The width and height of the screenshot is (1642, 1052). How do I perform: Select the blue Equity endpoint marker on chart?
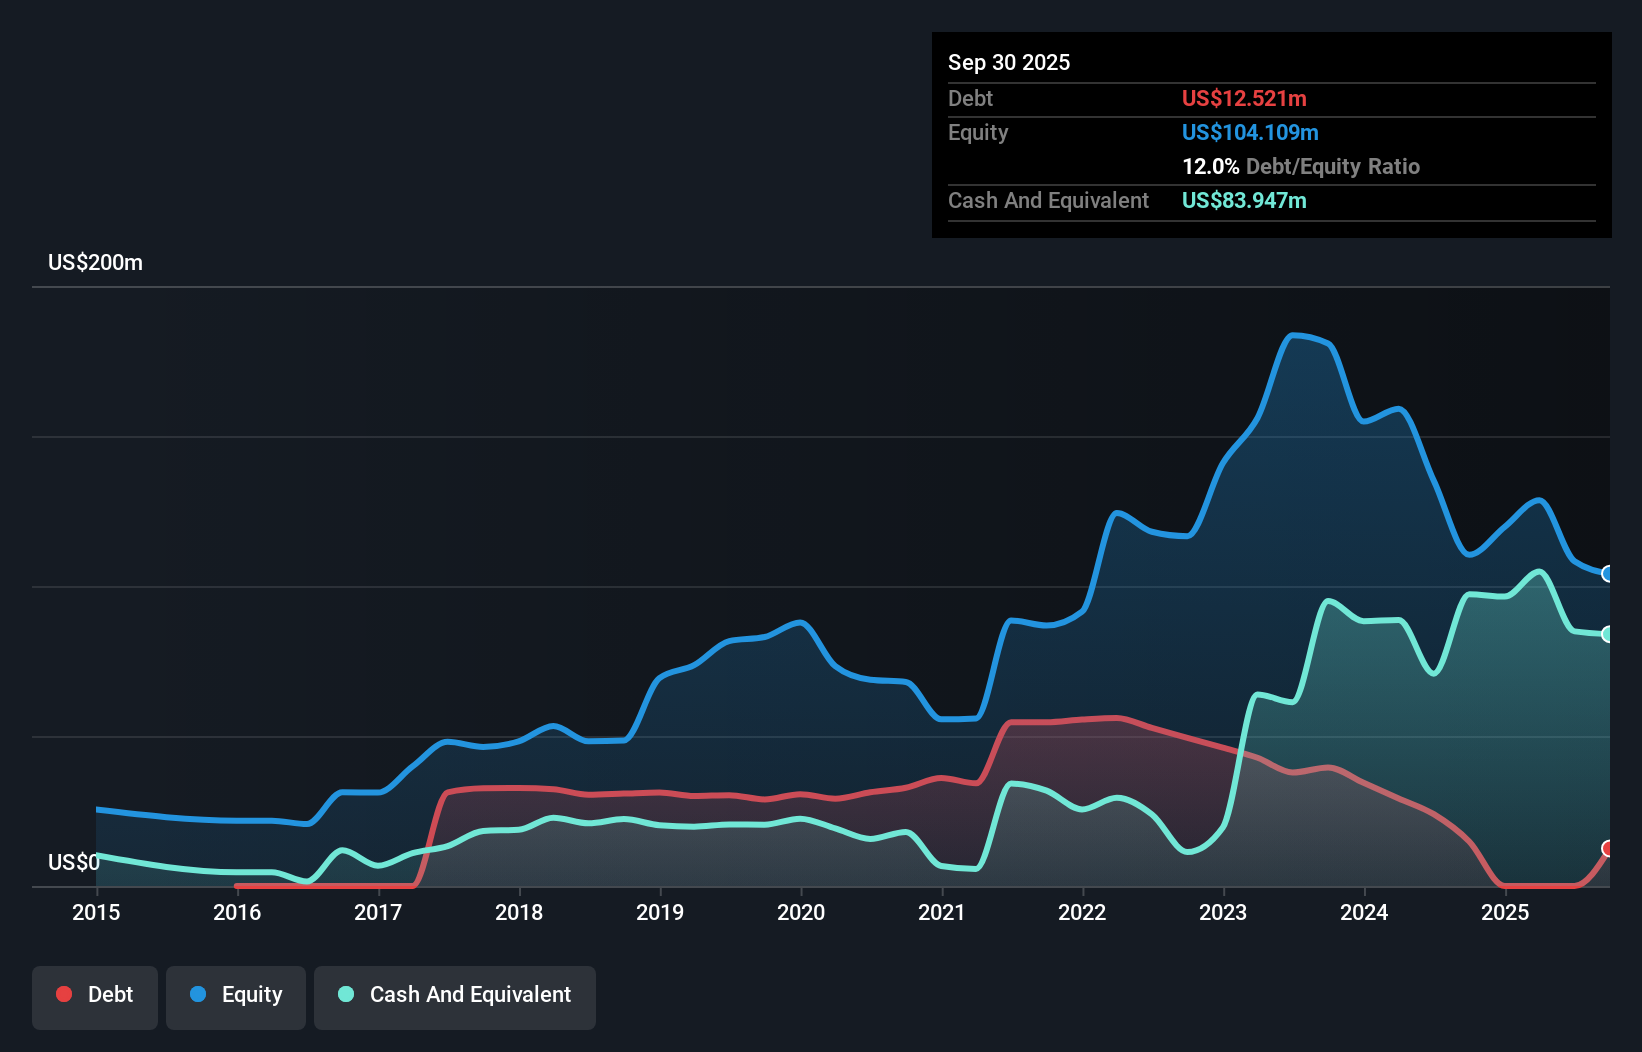click(1606, 574)
